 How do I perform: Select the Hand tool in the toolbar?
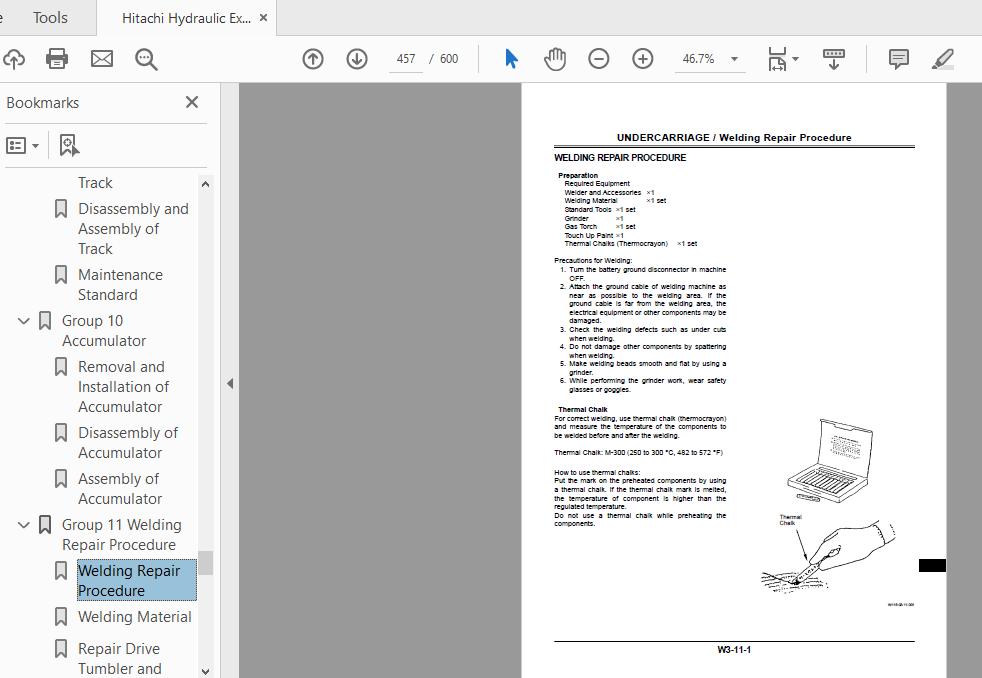click(x=553, y=59)
